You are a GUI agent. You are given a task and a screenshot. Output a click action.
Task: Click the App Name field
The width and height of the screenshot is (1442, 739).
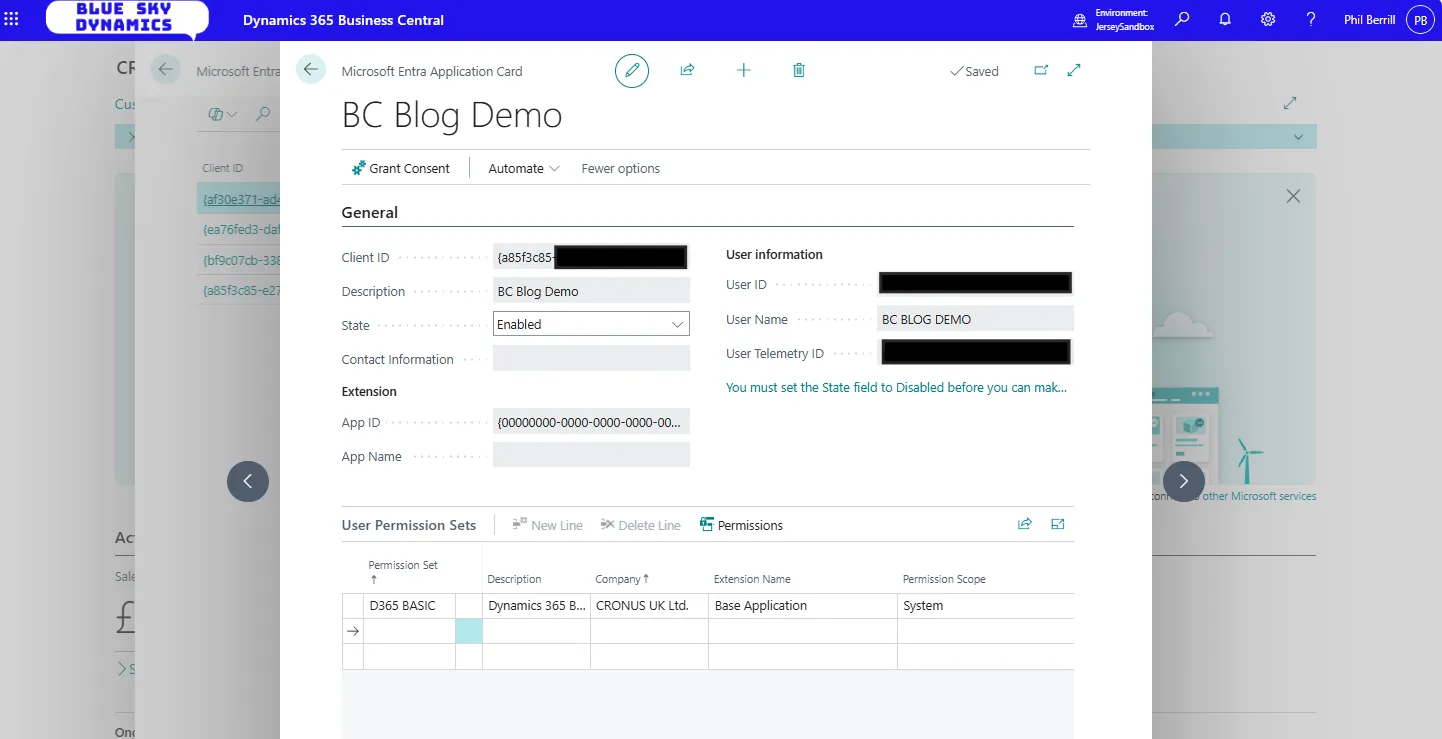pyautogui.click(x=591, y=455)
